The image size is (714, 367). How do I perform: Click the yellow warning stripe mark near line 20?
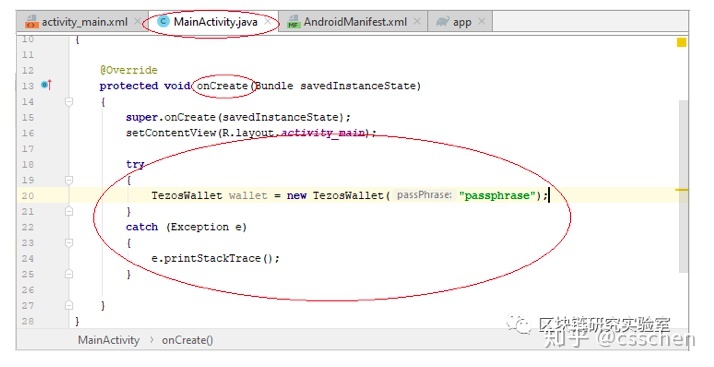pyautogui.click(x=682, y=189)
